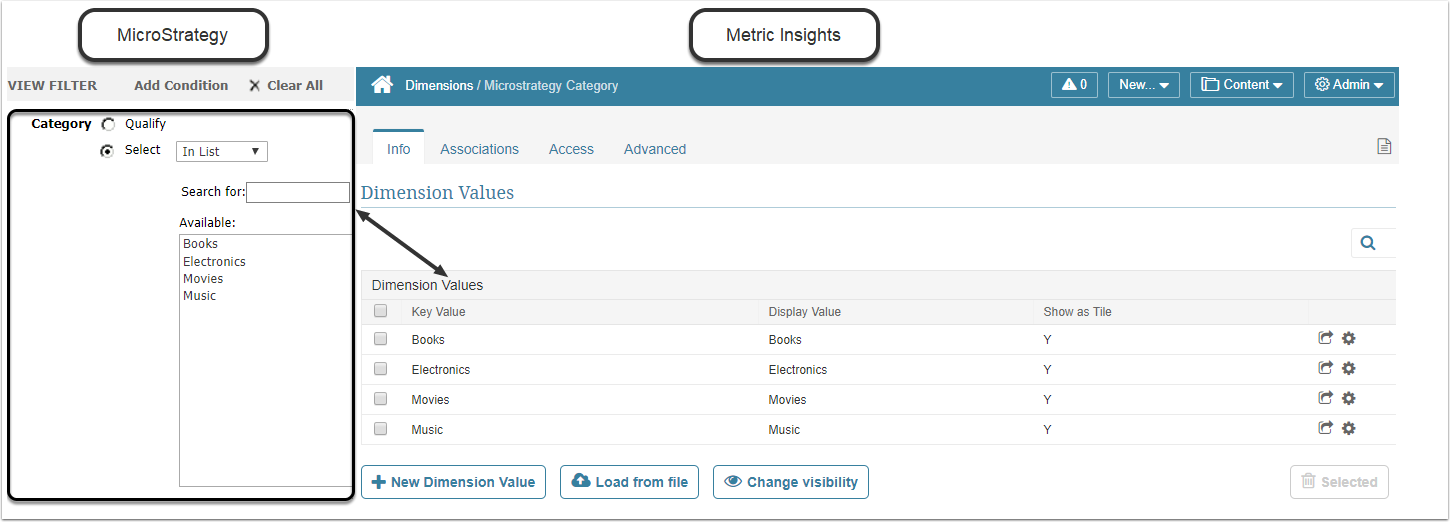This screenshot has width=1450, height=522.
Task: Check the Music row checkbox
Action: [x=380, y=429]
